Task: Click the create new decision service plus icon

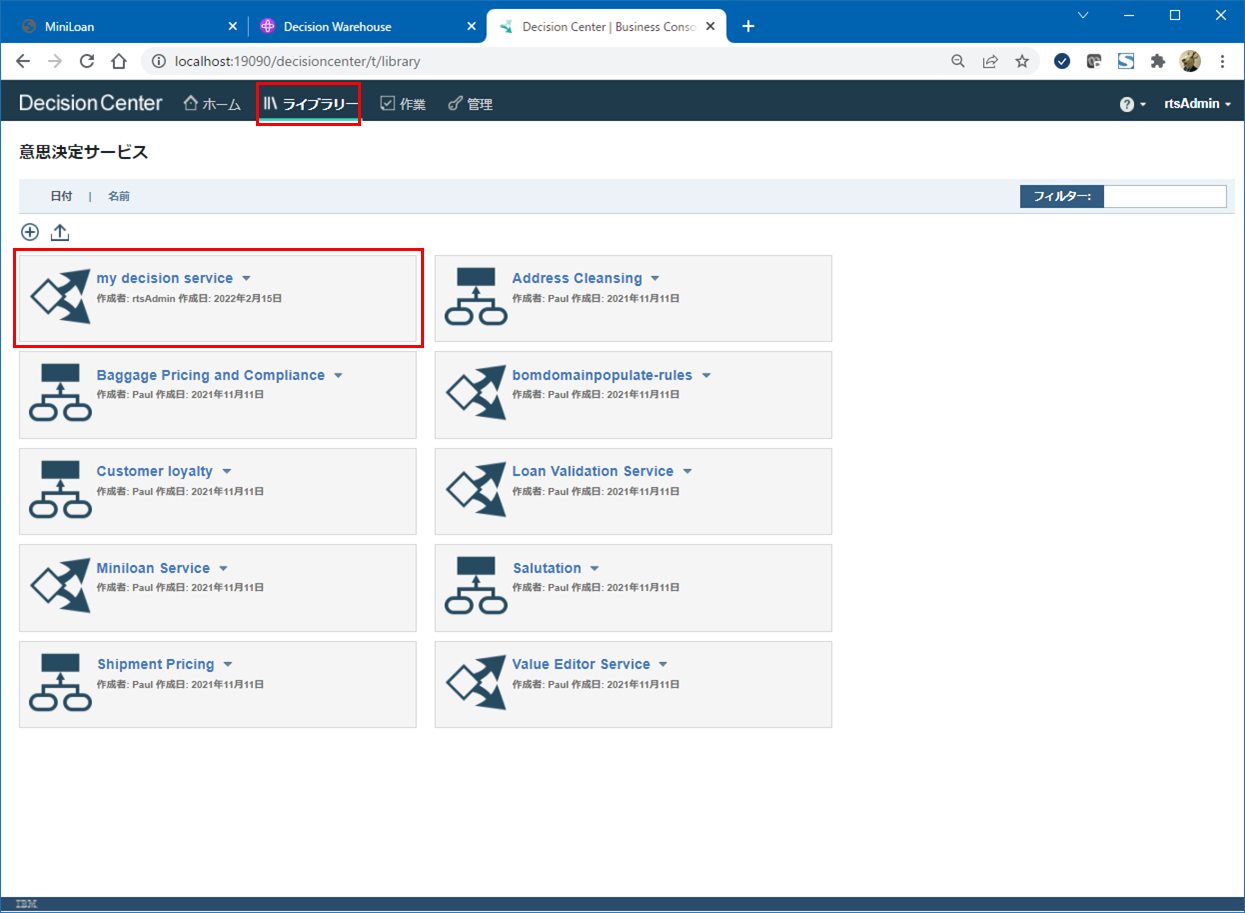Action: point(30,232)
